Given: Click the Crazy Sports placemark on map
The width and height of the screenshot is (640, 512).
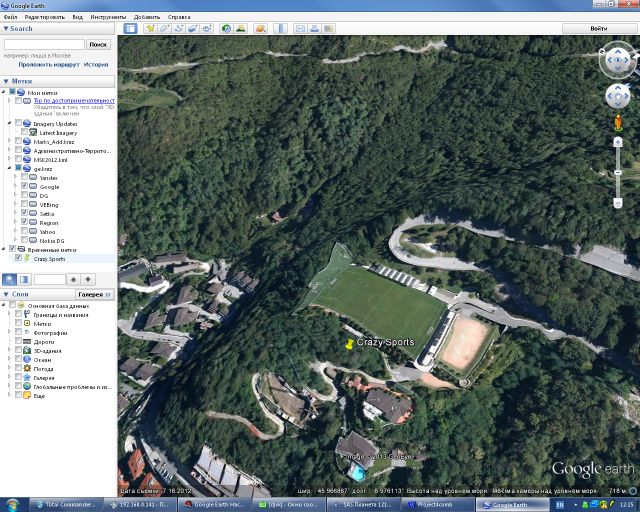Looking at the screenshot, I should pyautogui.click(x=349, y=344).
